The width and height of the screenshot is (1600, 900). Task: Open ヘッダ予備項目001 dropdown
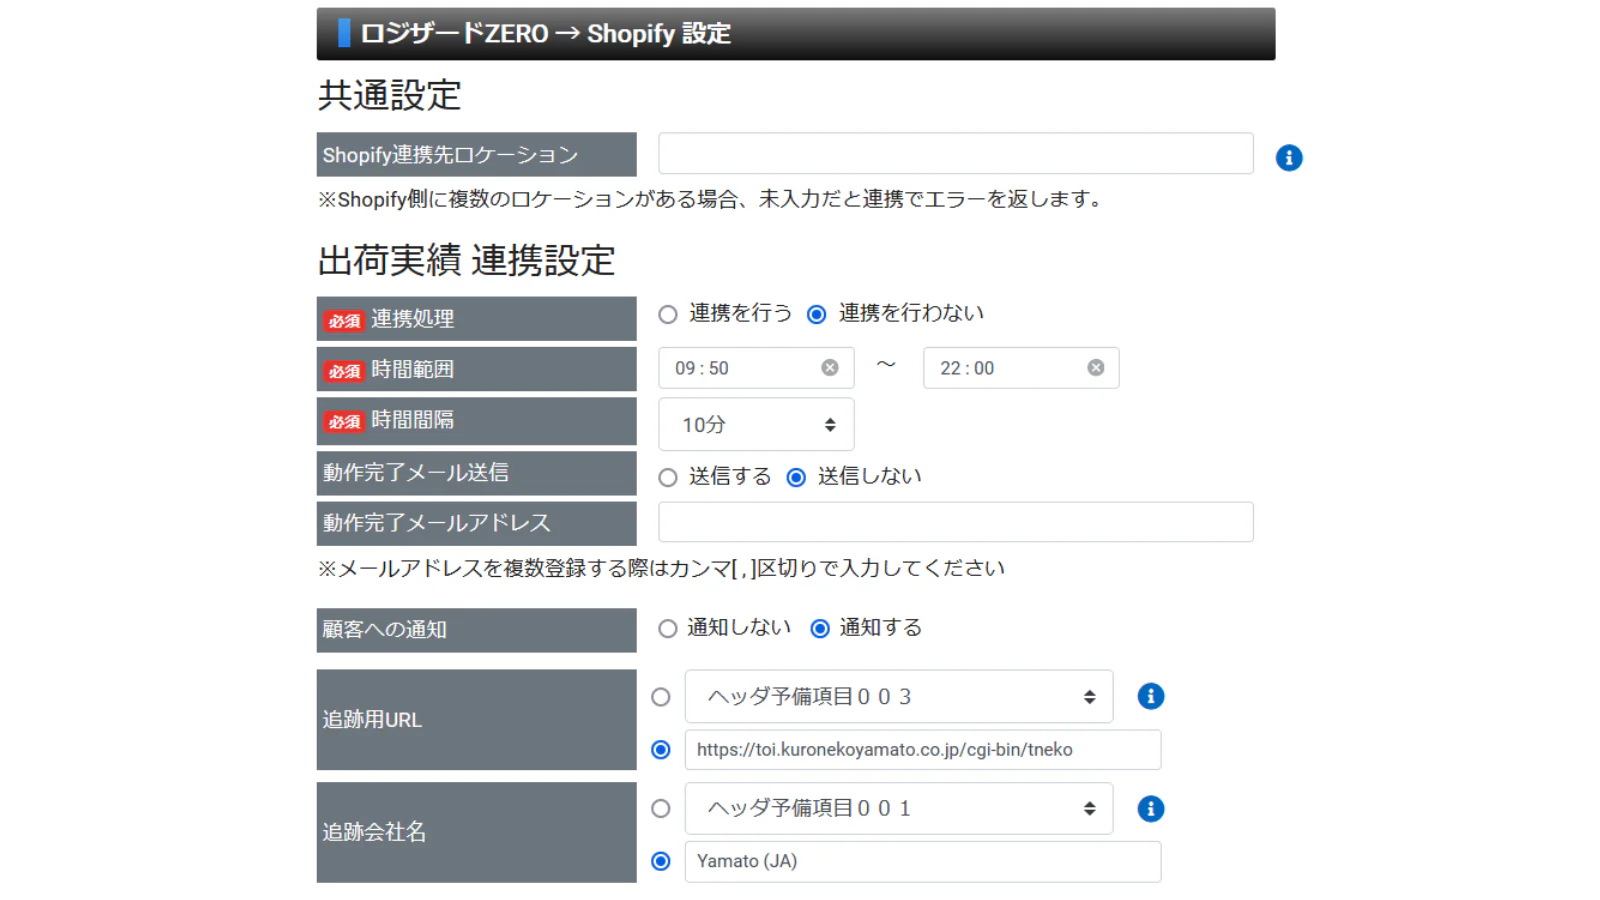(x=899, y=808)
